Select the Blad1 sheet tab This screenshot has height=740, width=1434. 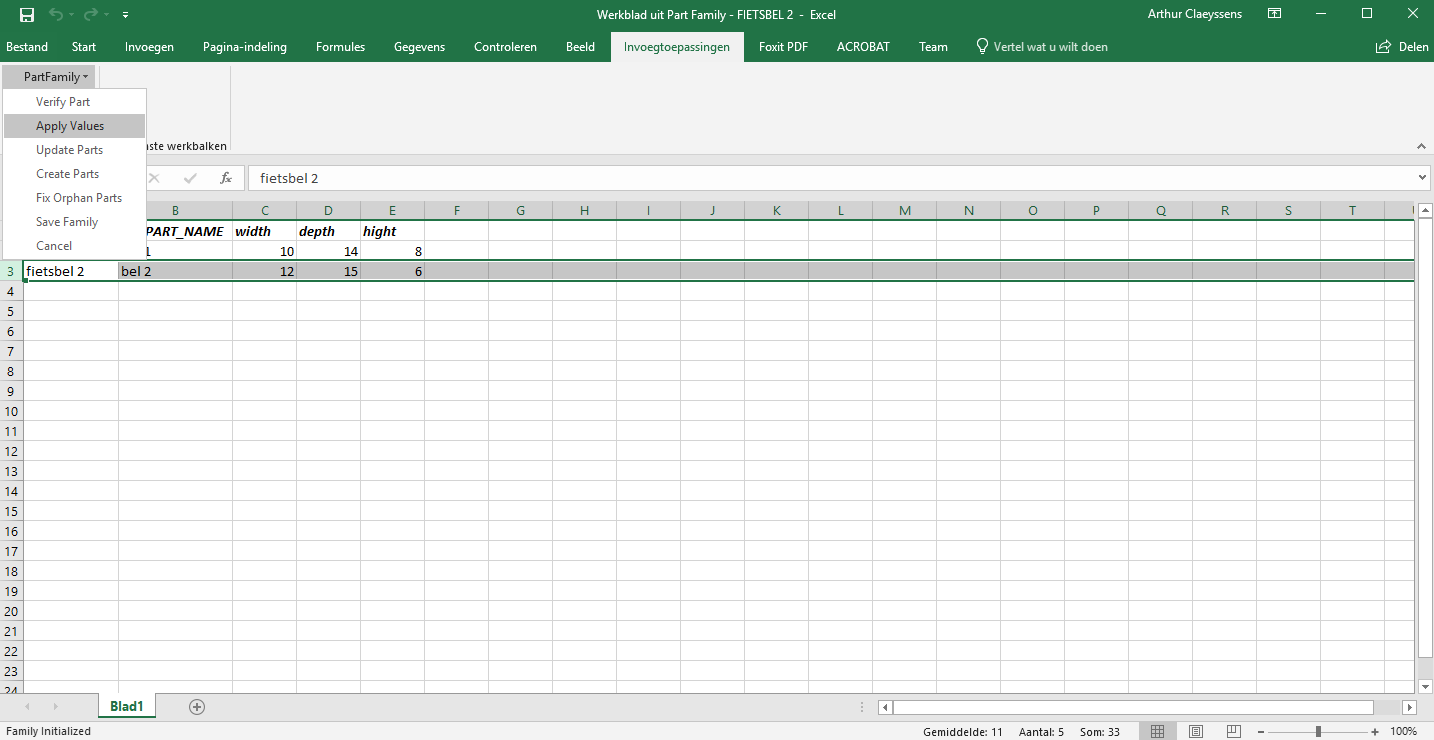[127, 706]
